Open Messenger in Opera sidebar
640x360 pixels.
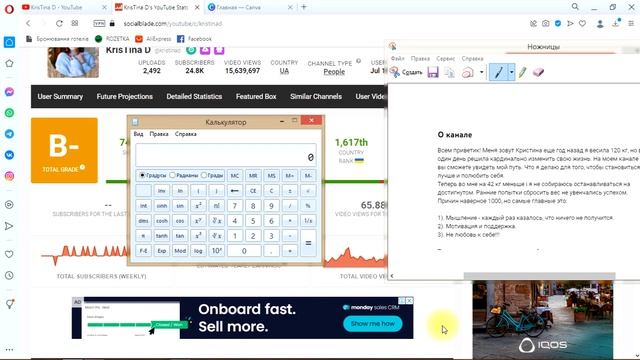pos(9,92)
